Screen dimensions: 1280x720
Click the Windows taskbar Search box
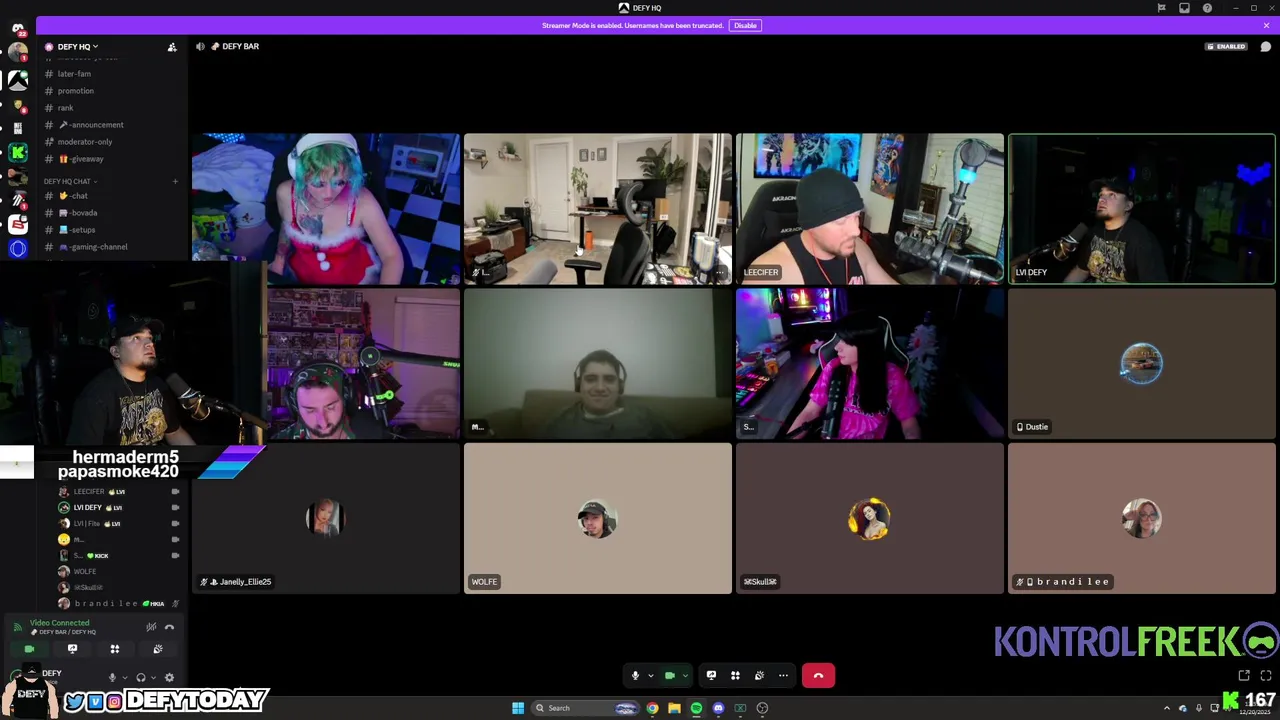(x=586, y=708)
